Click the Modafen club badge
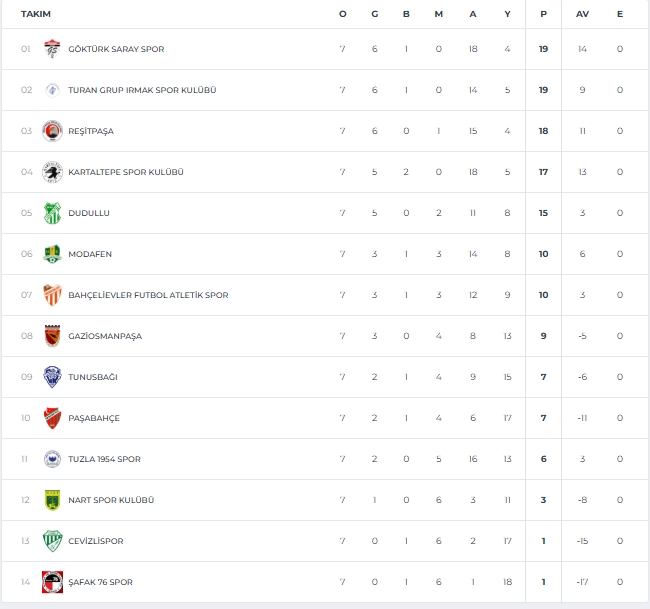 click(x=52, y=254)
